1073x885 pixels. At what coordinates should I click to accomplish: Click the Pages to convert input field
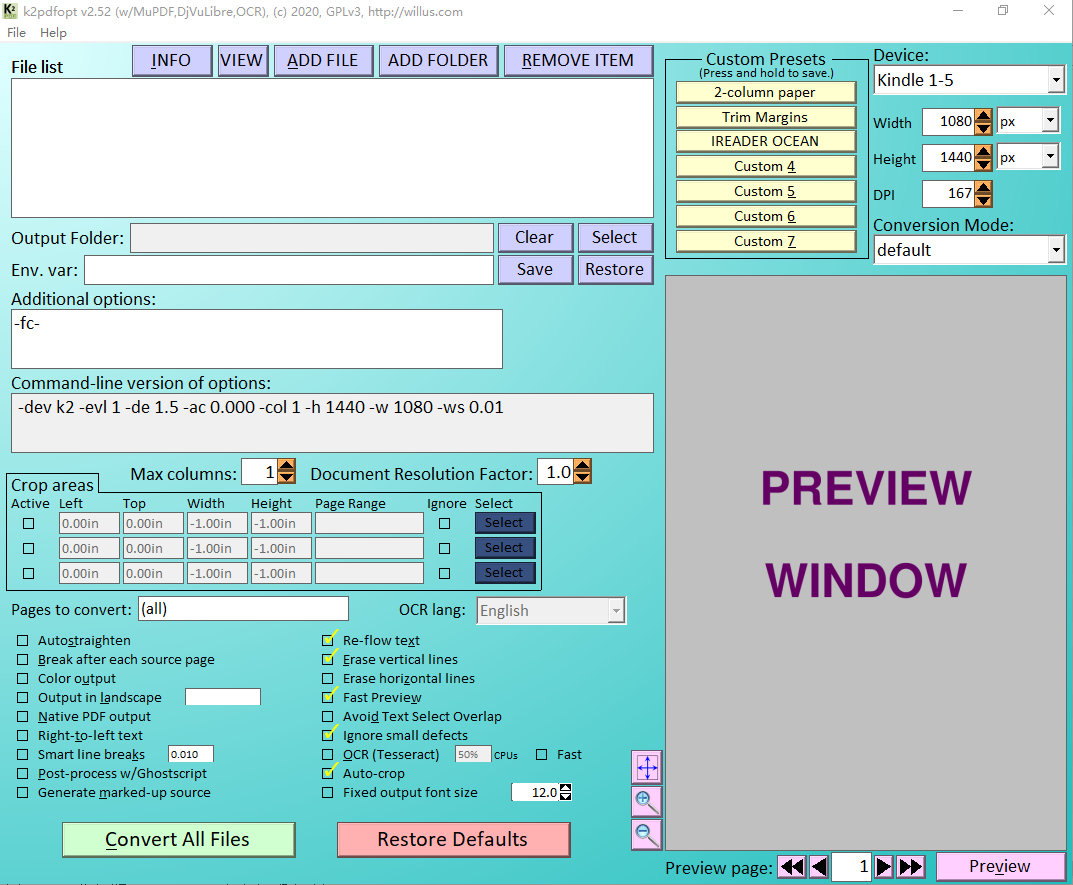pyautogui.click(x=243, y=609)
